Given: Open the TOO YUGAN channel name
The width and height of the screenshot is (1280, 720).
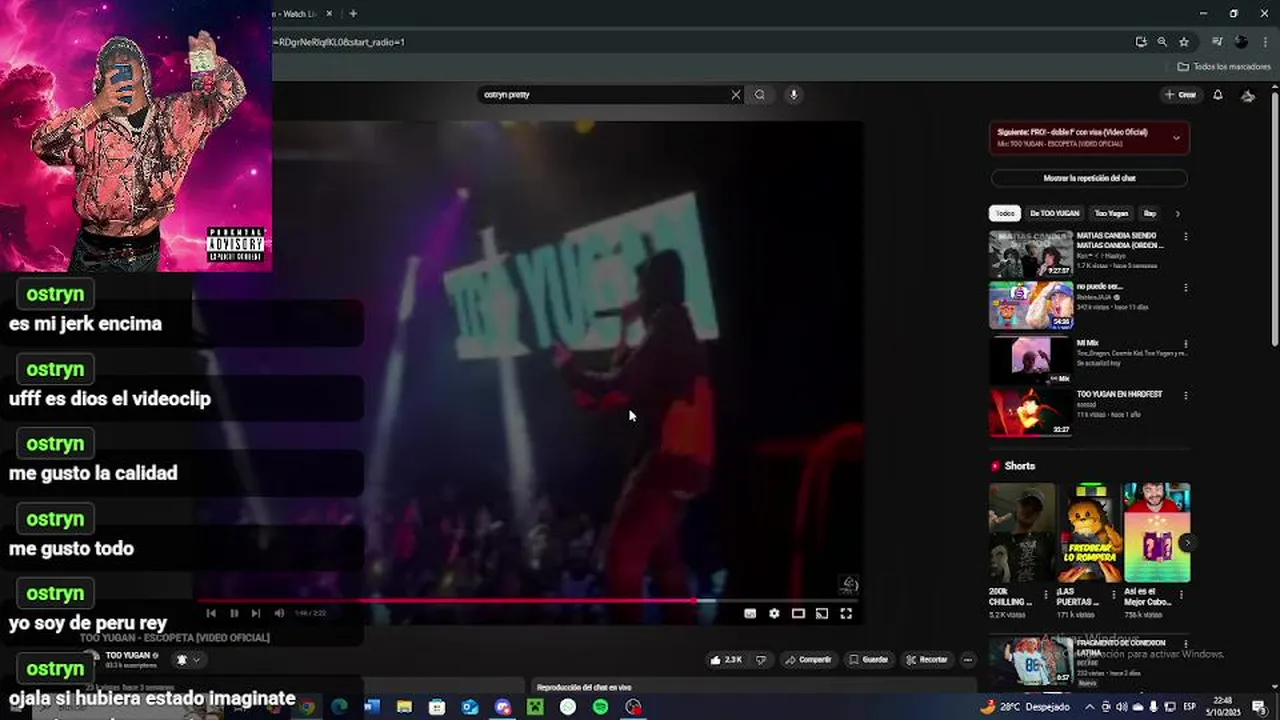Looking at the screenshot, I should tap(127, 655).
